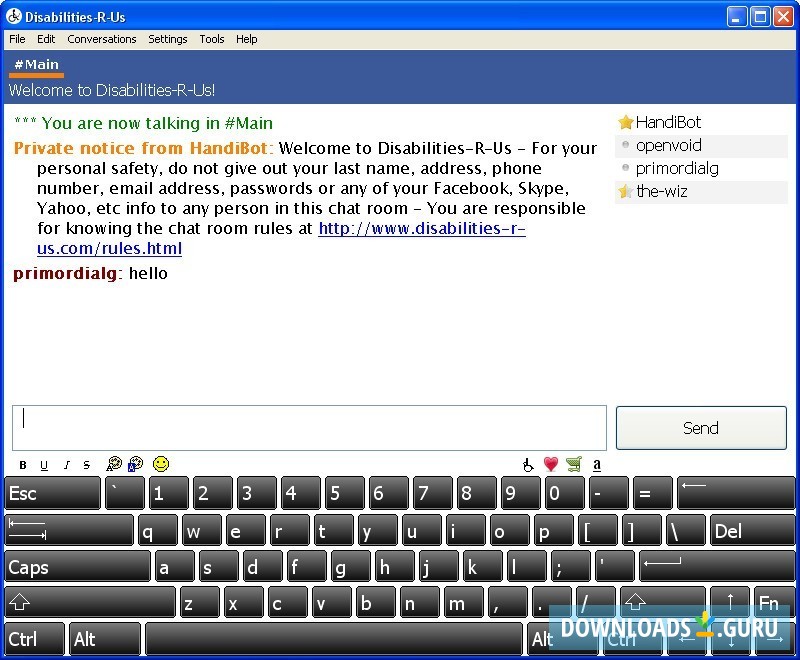
Task: Tap the left bracket key
Action: pyautogui.click(x=598, y=530)
